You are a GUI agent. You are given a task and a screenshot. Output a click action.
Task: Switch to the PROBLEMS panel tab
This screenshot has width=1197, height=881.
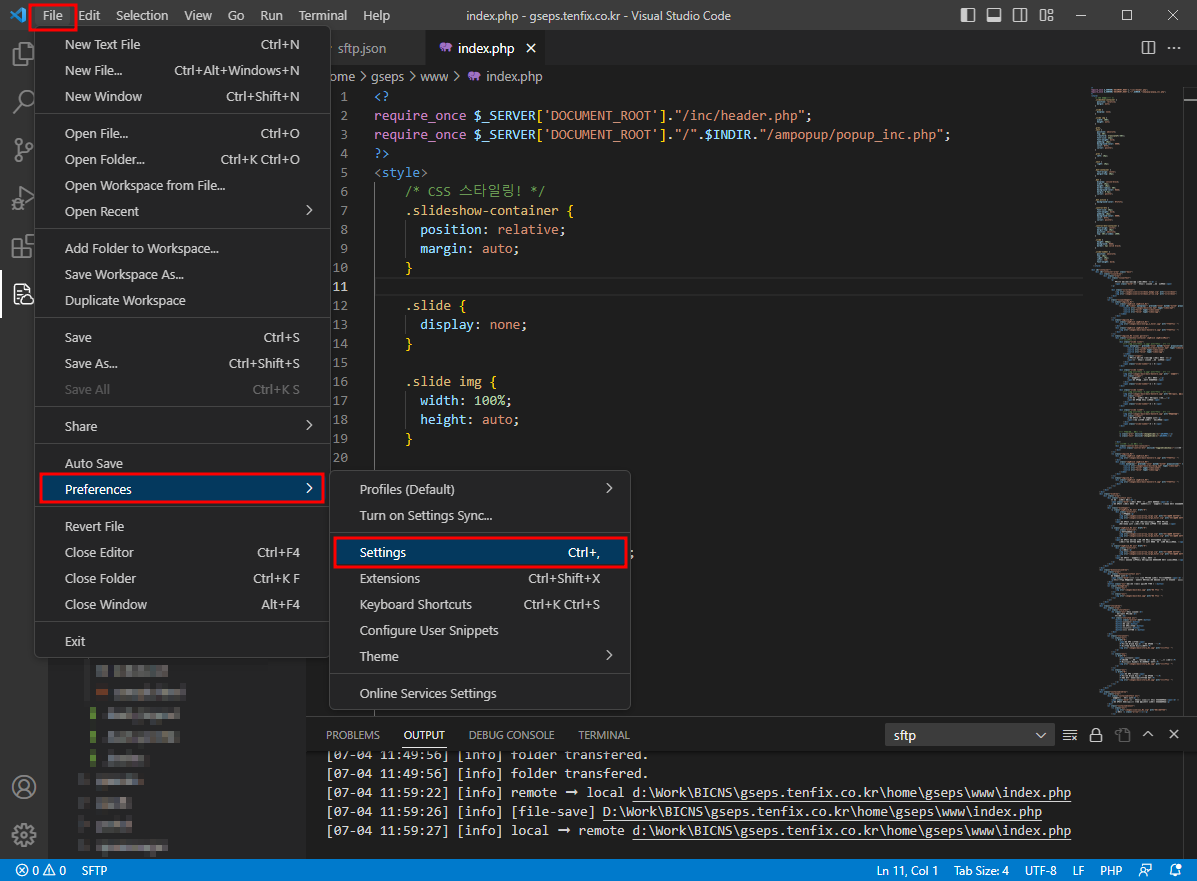353,735
